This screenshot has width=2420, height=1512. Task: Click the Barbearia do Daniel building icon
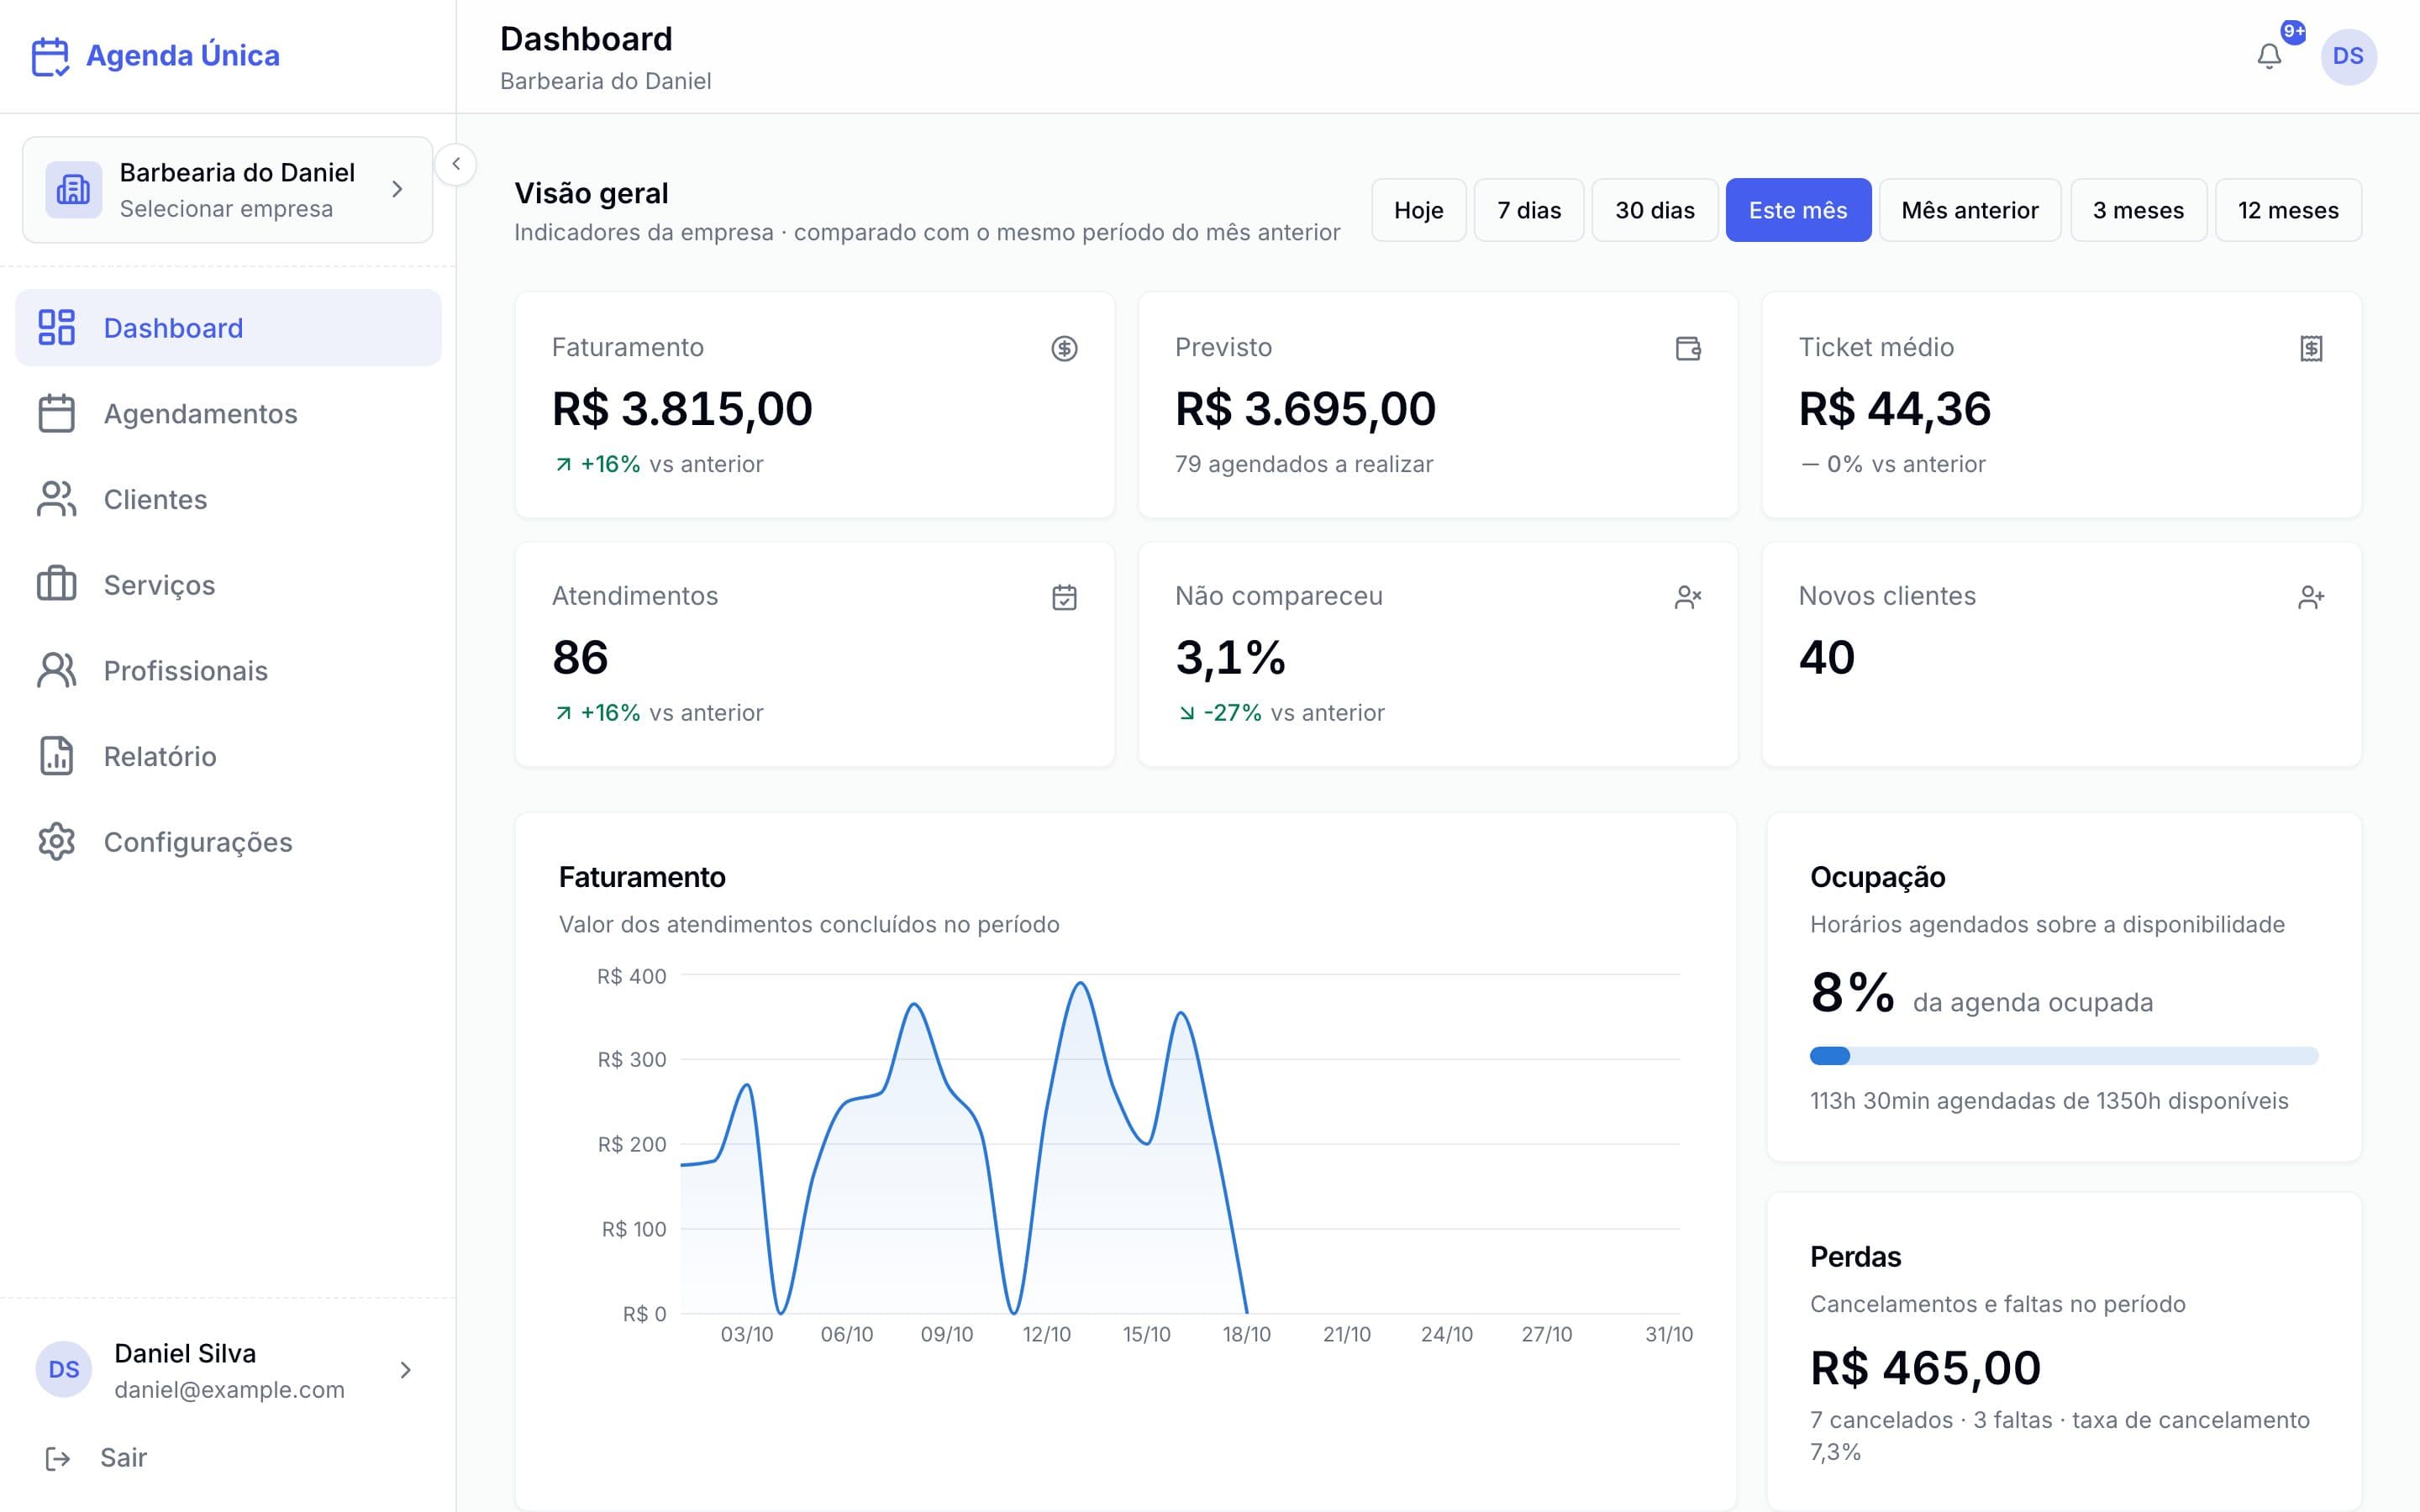point(73,189)
